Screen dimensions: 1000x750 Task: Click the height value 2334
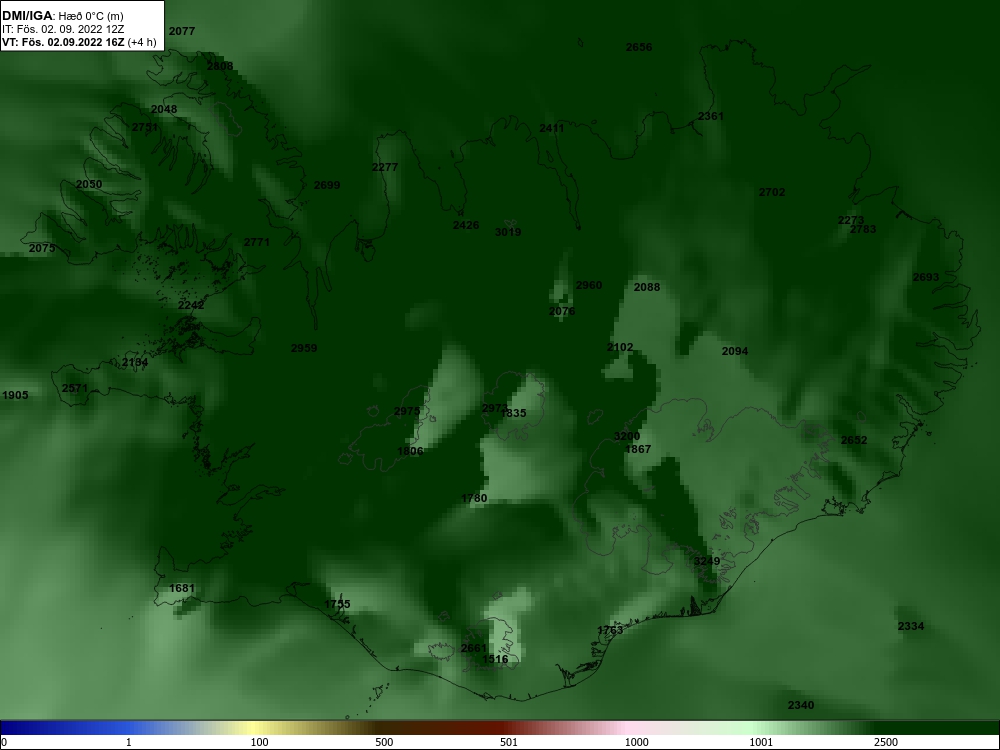coord(911,626)
